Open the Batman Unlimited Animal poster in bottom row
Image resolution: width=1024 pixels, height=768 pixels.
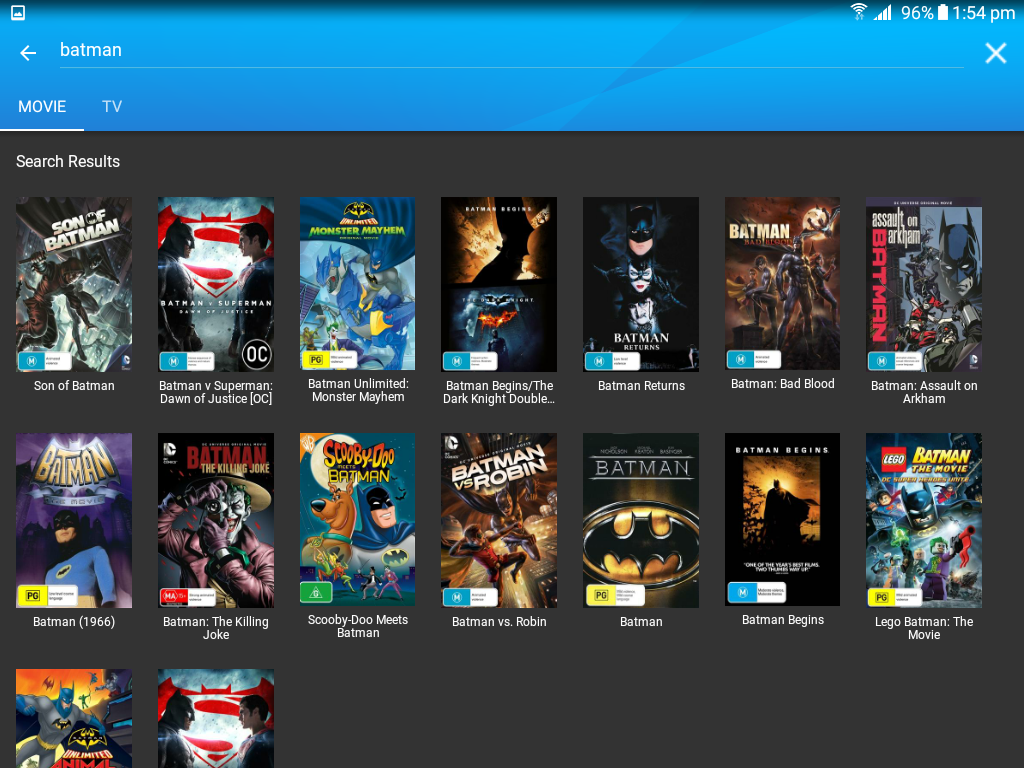pyautogui.click(x=74, y=718)
